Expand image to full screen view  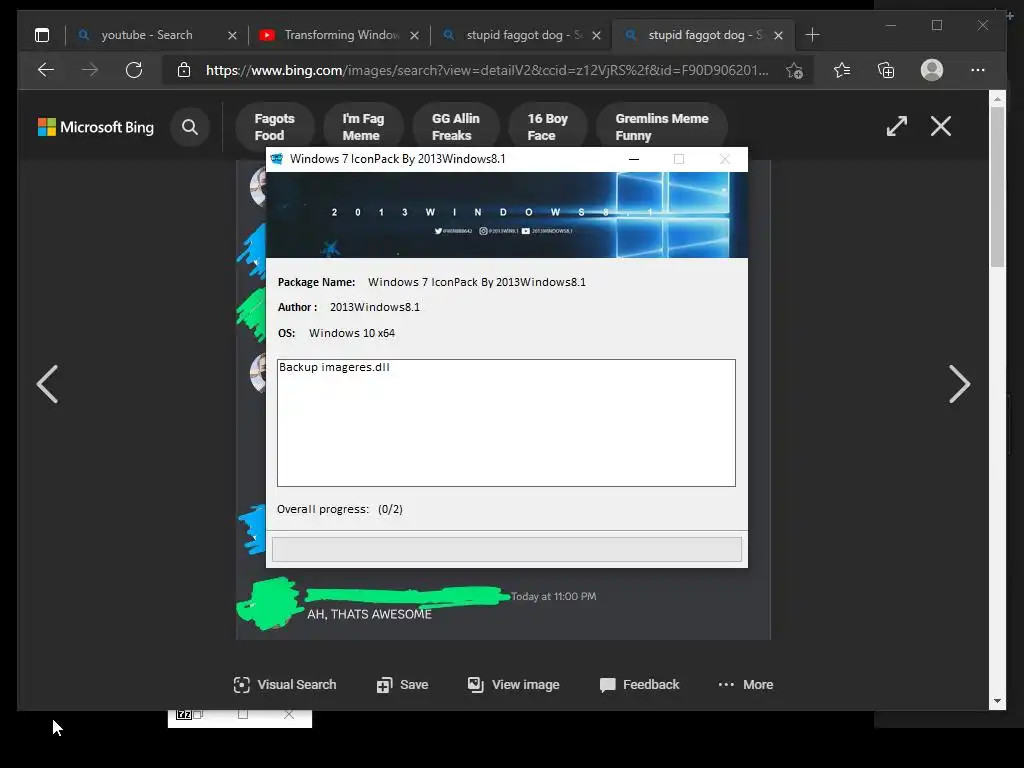tap(897, 126)
